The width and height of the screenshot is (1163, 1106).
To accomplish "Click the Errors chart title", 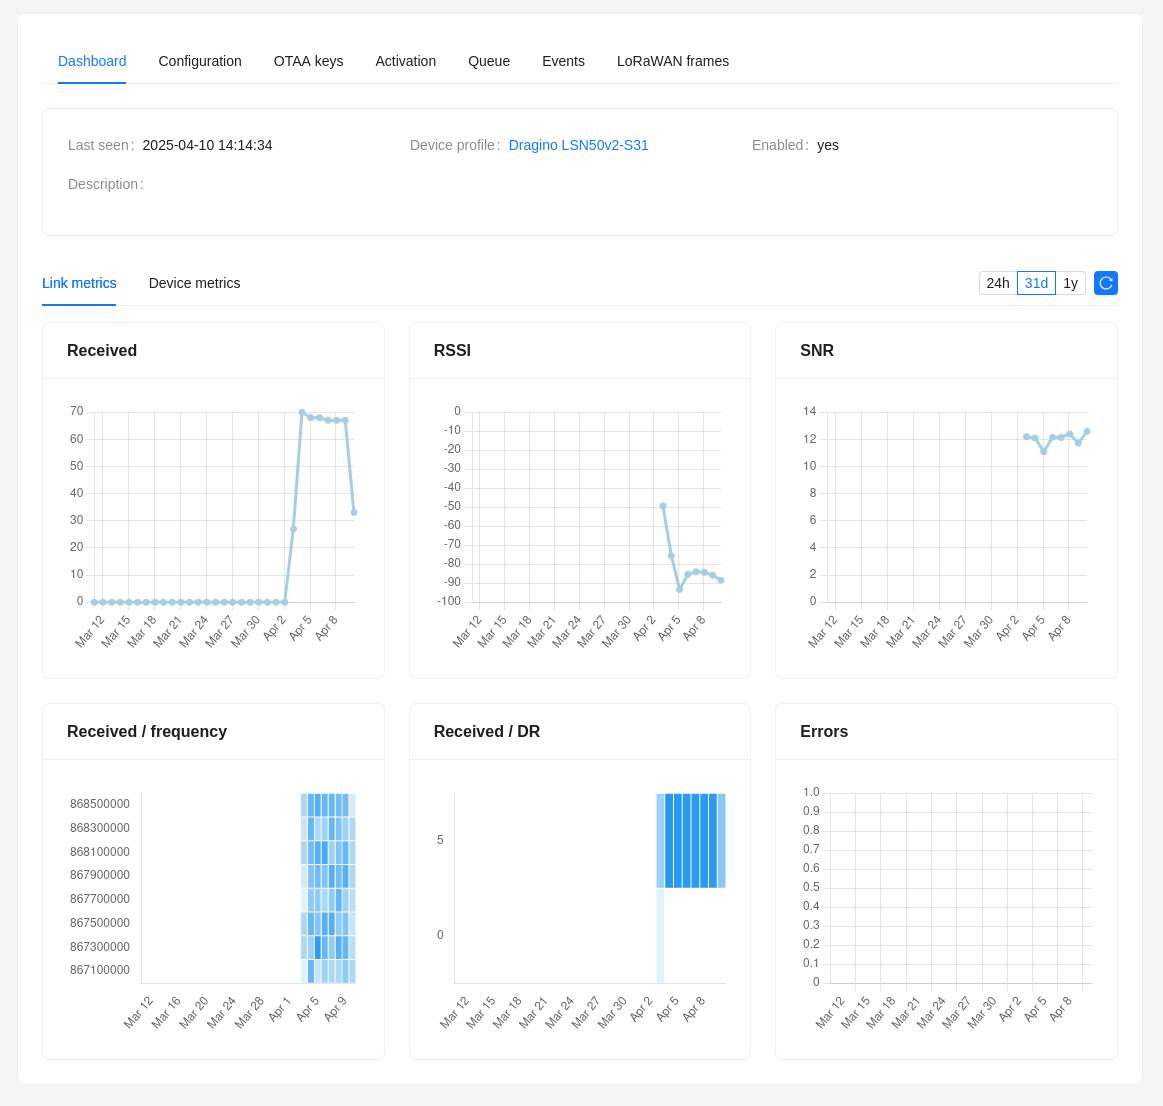I will click(x=824, y=731).
